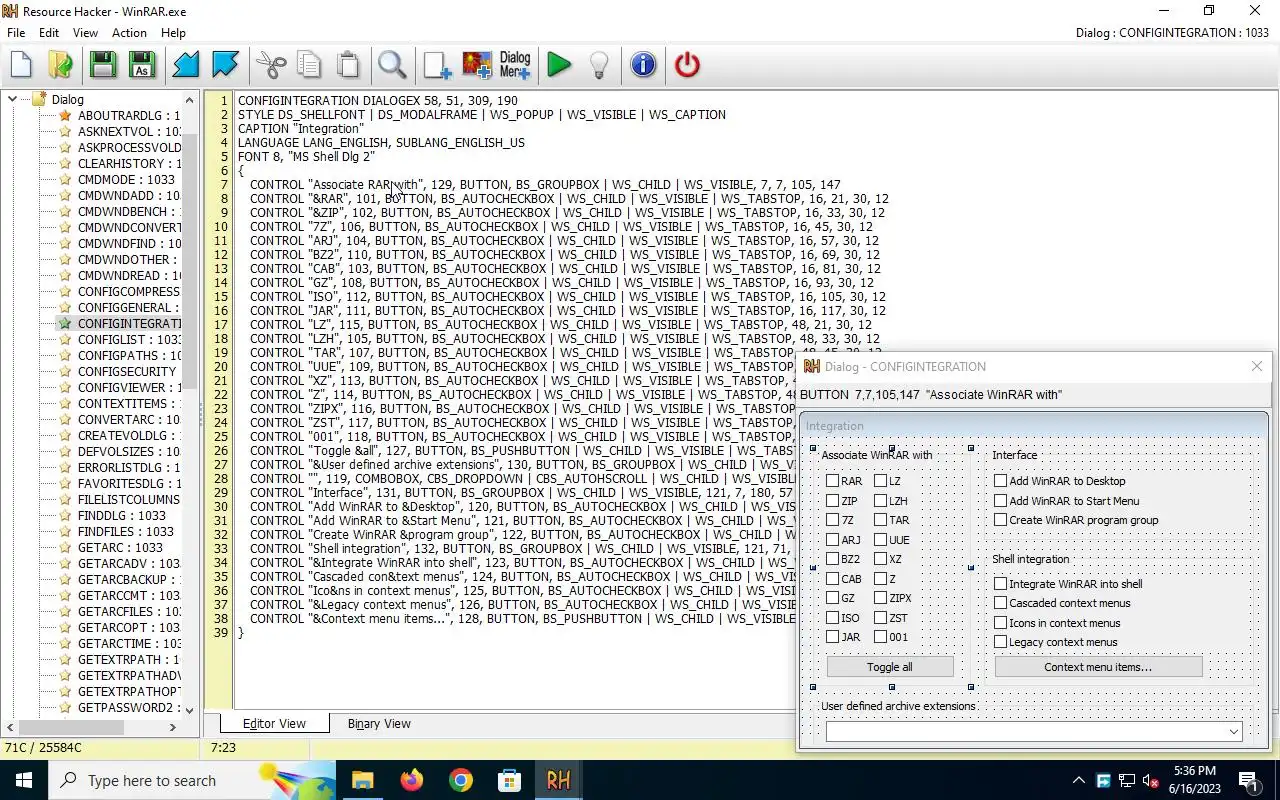The height and width of the screenshot is (800, 1280).
Task: Open the notification center icon
Action: (1248, 780)
